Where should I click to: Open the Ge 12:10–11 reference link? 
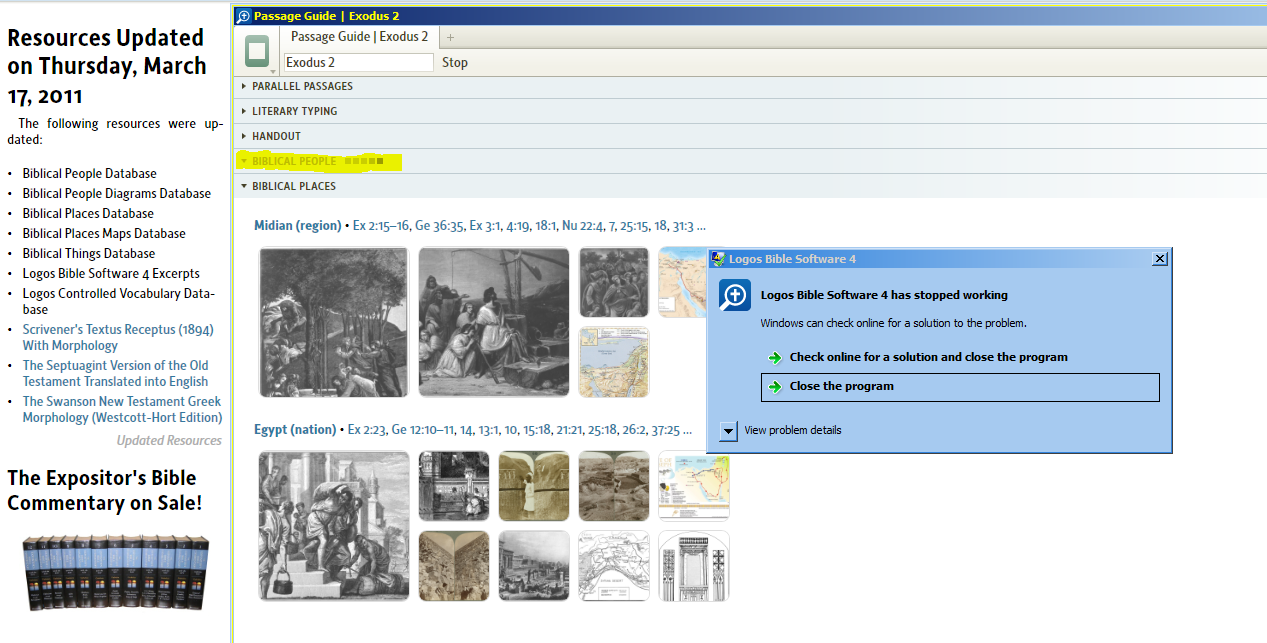point(422,430)
